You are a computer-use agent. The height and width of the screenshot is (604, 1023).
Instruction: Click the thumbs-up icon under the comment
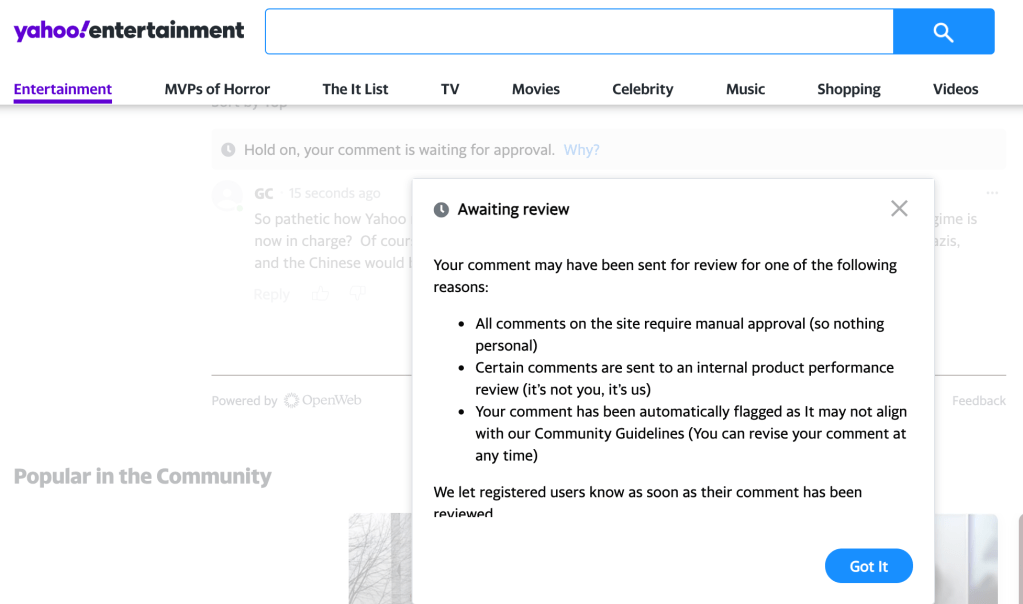click(x=320, y=294)
